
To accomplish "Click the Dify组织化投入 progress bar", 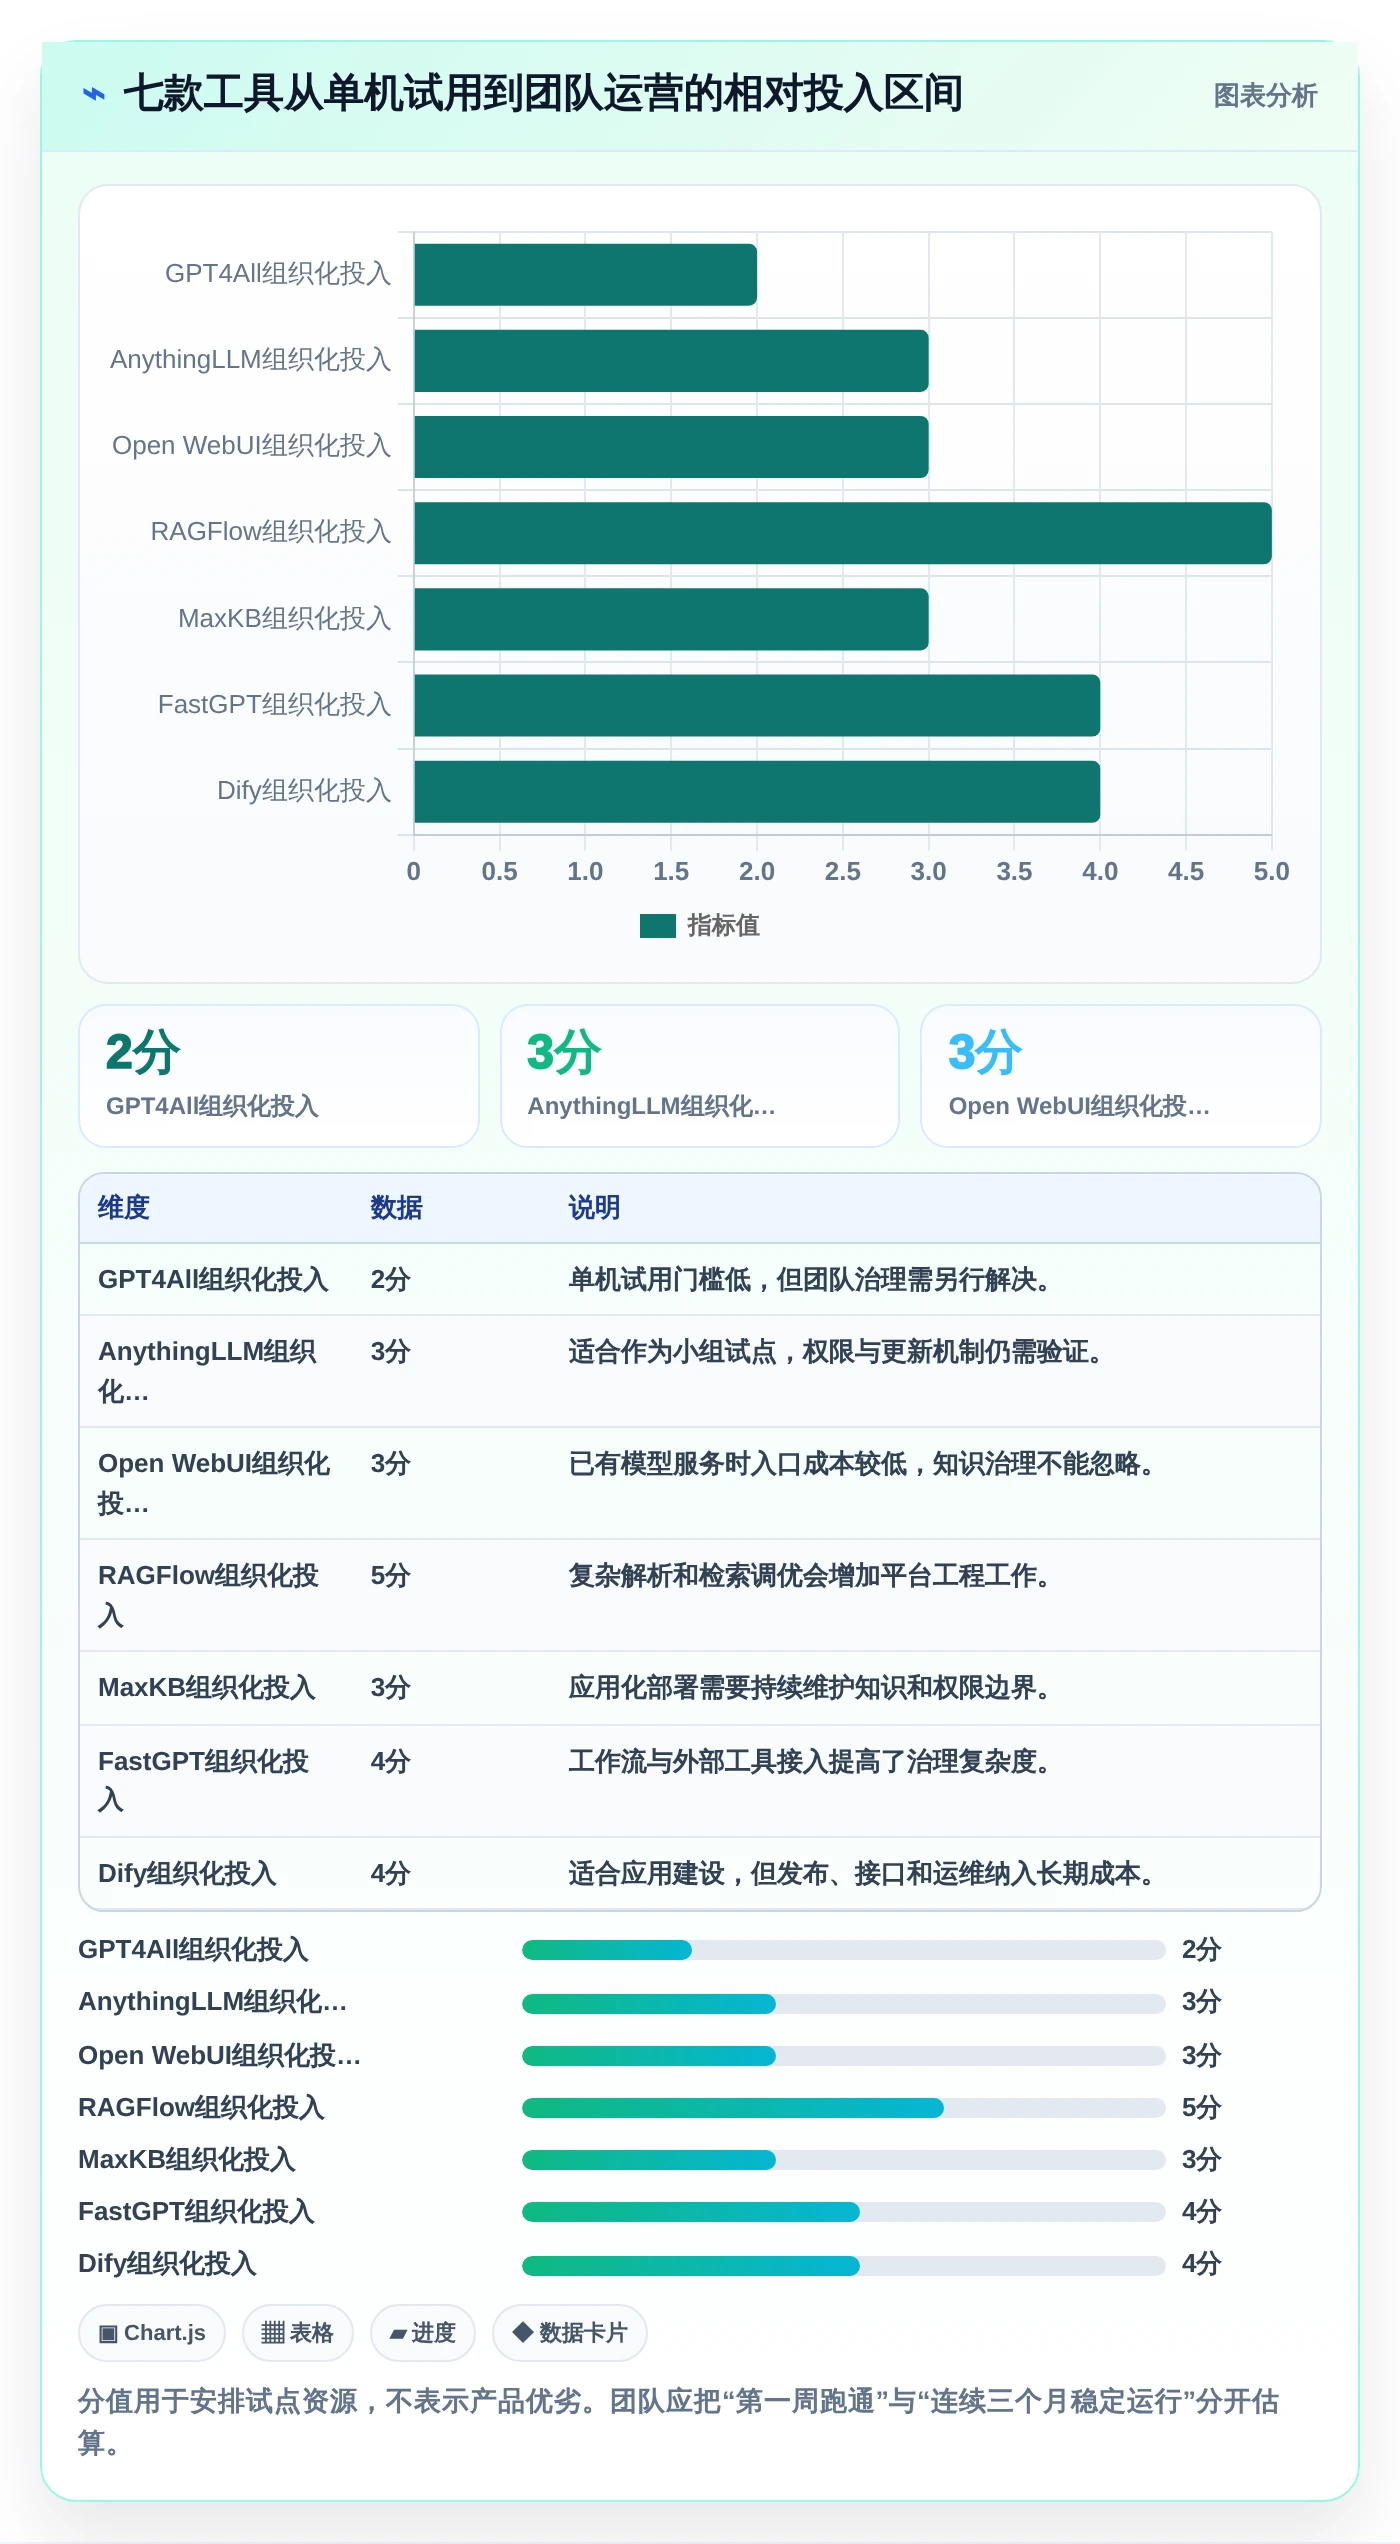I will (843, 2266).
